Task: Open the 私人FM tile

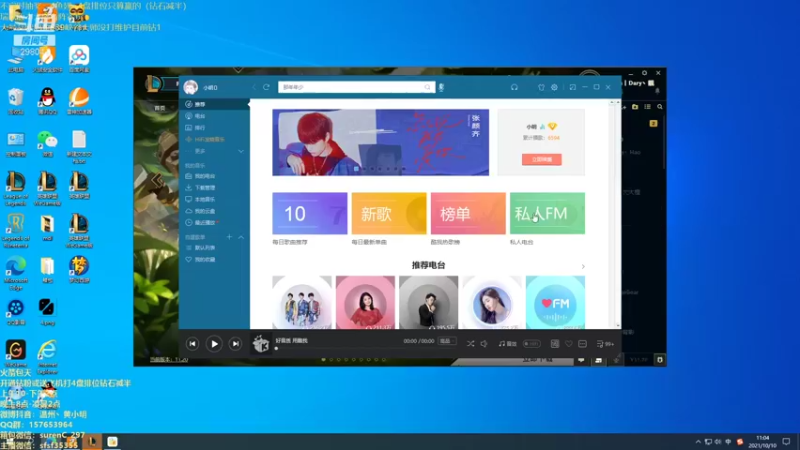Action: point(547,213)
